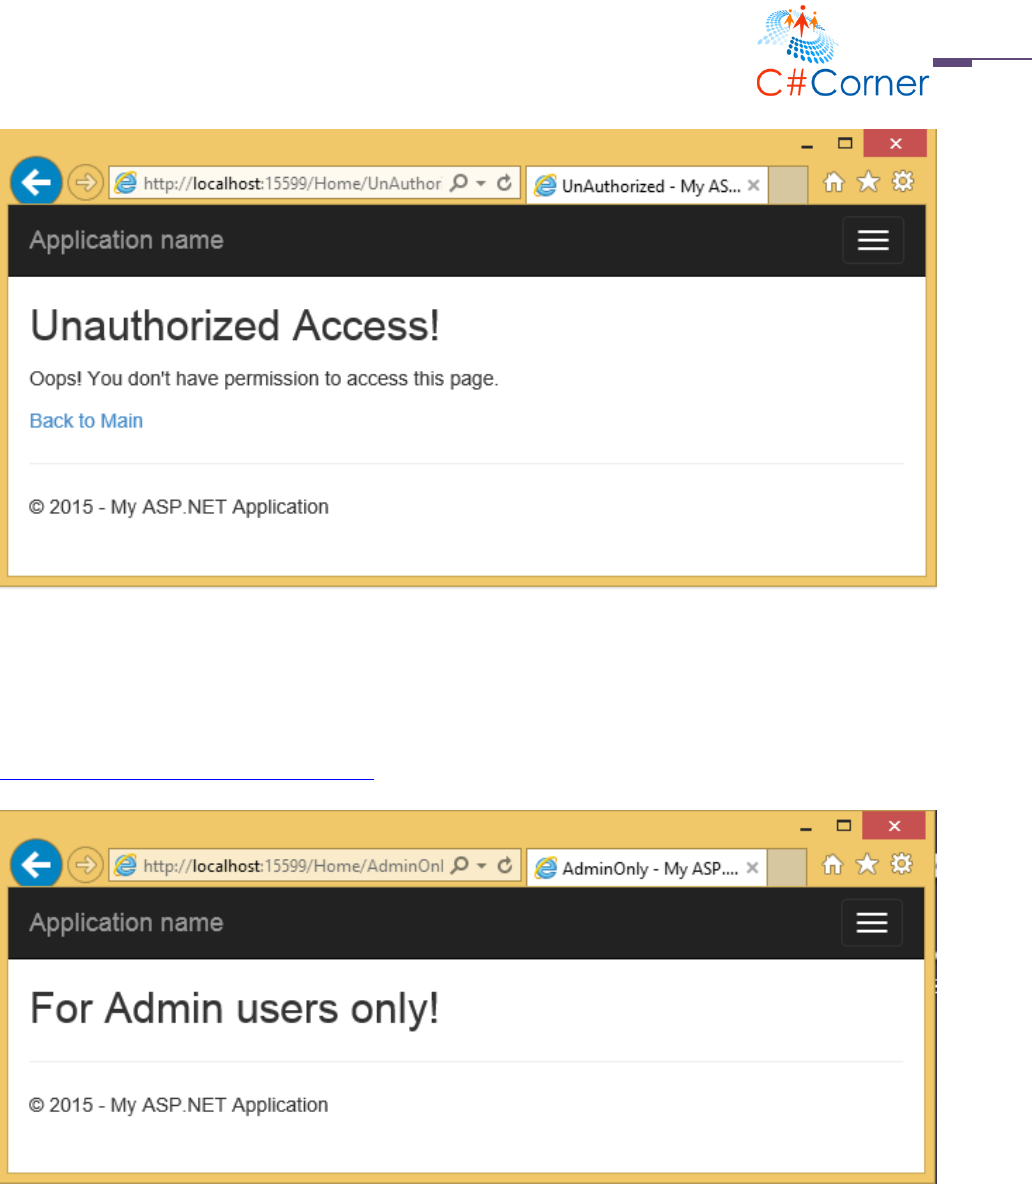Maximize the UnAuthorized browser window

[x=845, y=143]
